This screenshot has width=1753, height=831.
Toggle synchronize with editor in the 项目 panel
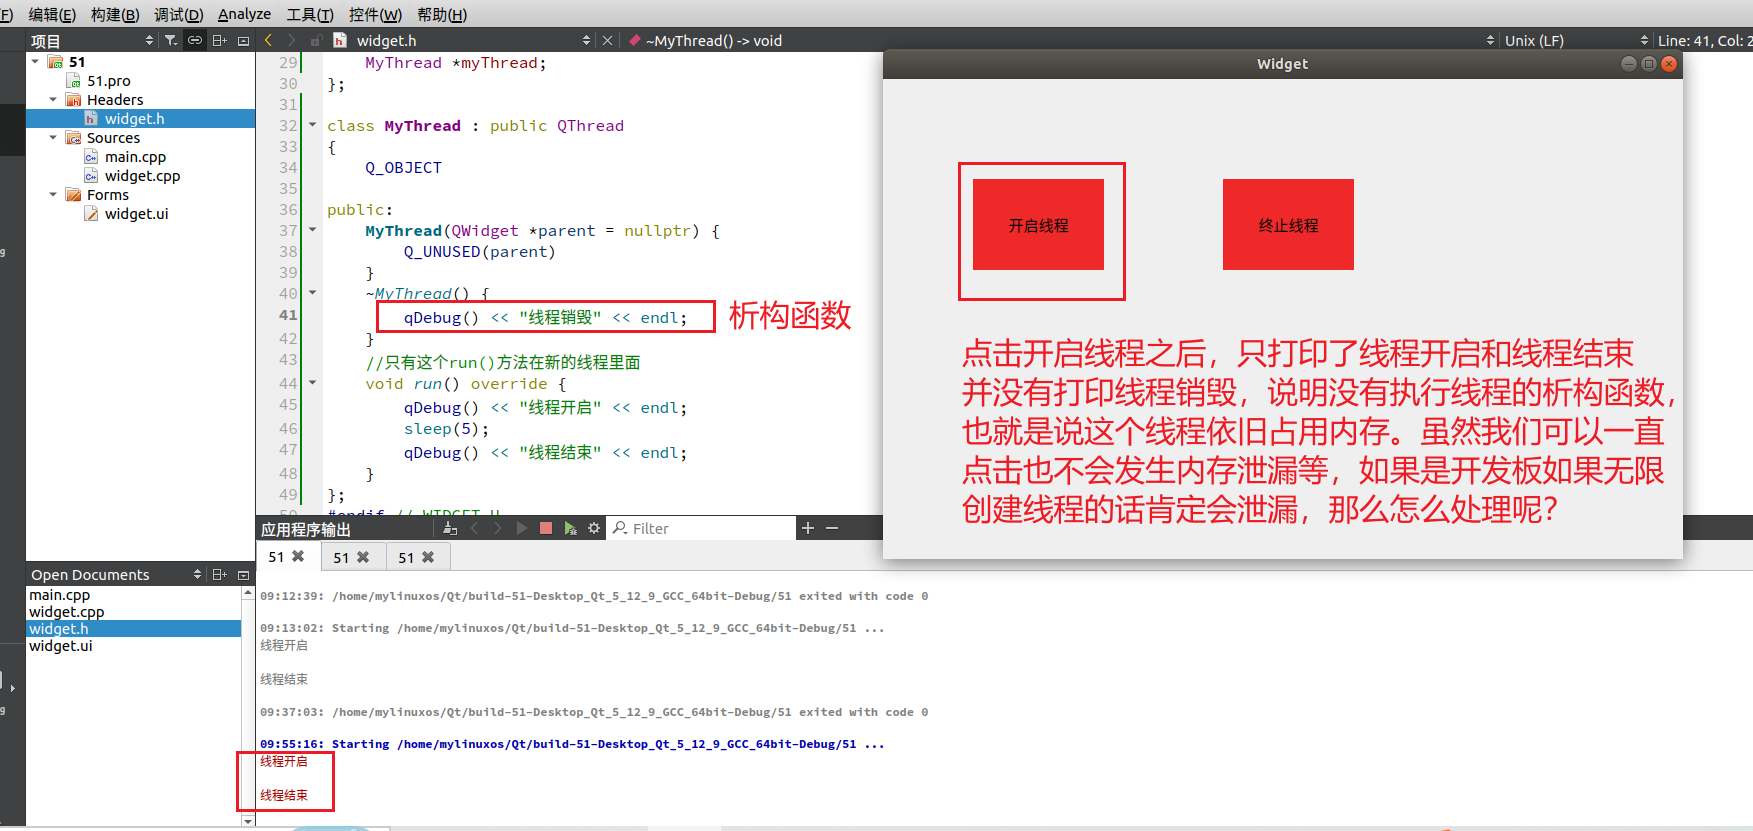click(195, 40)
